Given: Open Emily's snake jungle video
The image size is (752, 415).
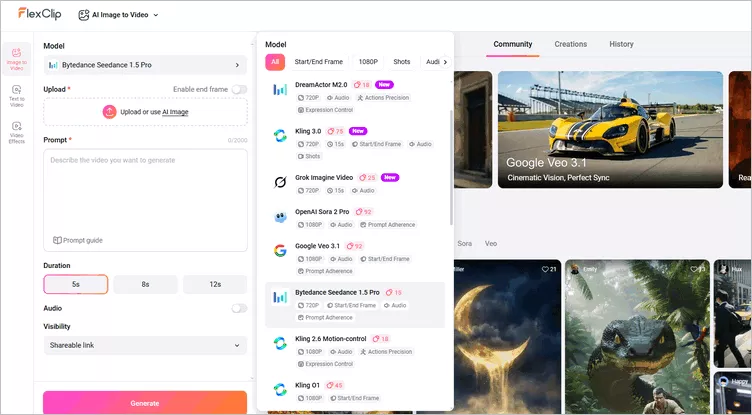Looking at the screenshot, I should 637,336.
